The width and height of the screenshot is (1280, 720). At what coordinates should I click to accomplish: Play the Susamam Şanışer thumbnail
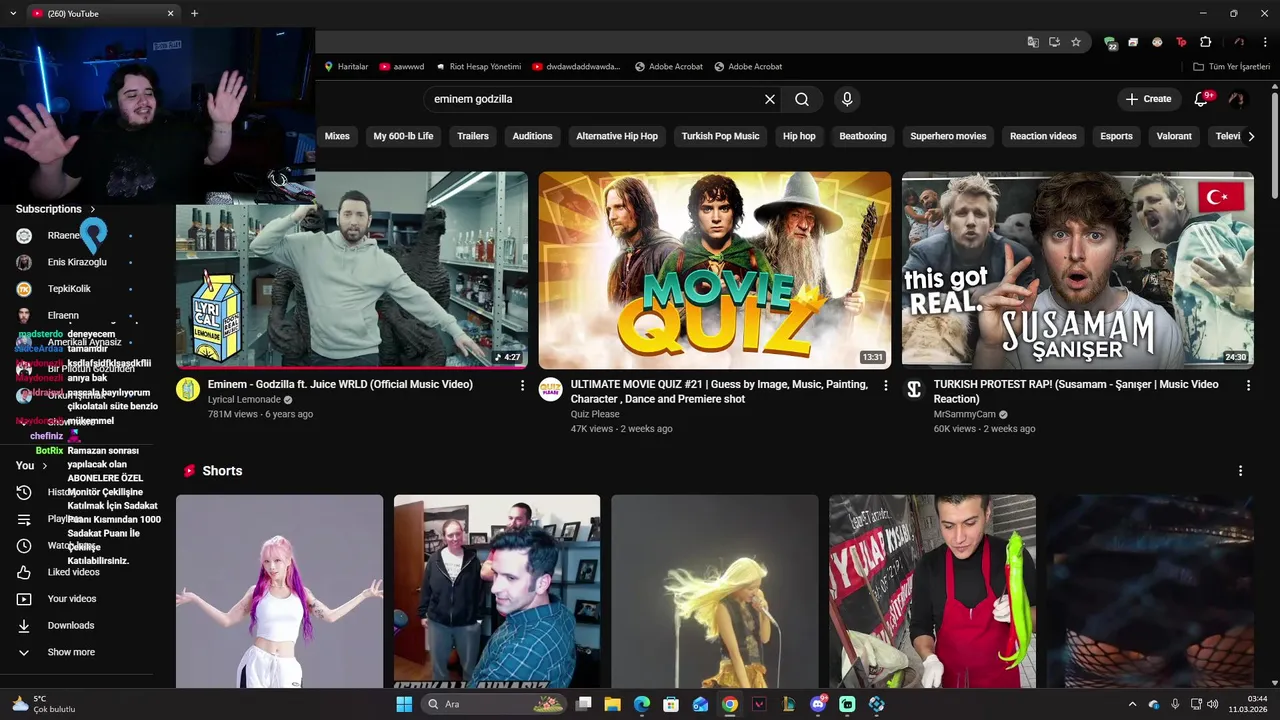click(1078, 270)
